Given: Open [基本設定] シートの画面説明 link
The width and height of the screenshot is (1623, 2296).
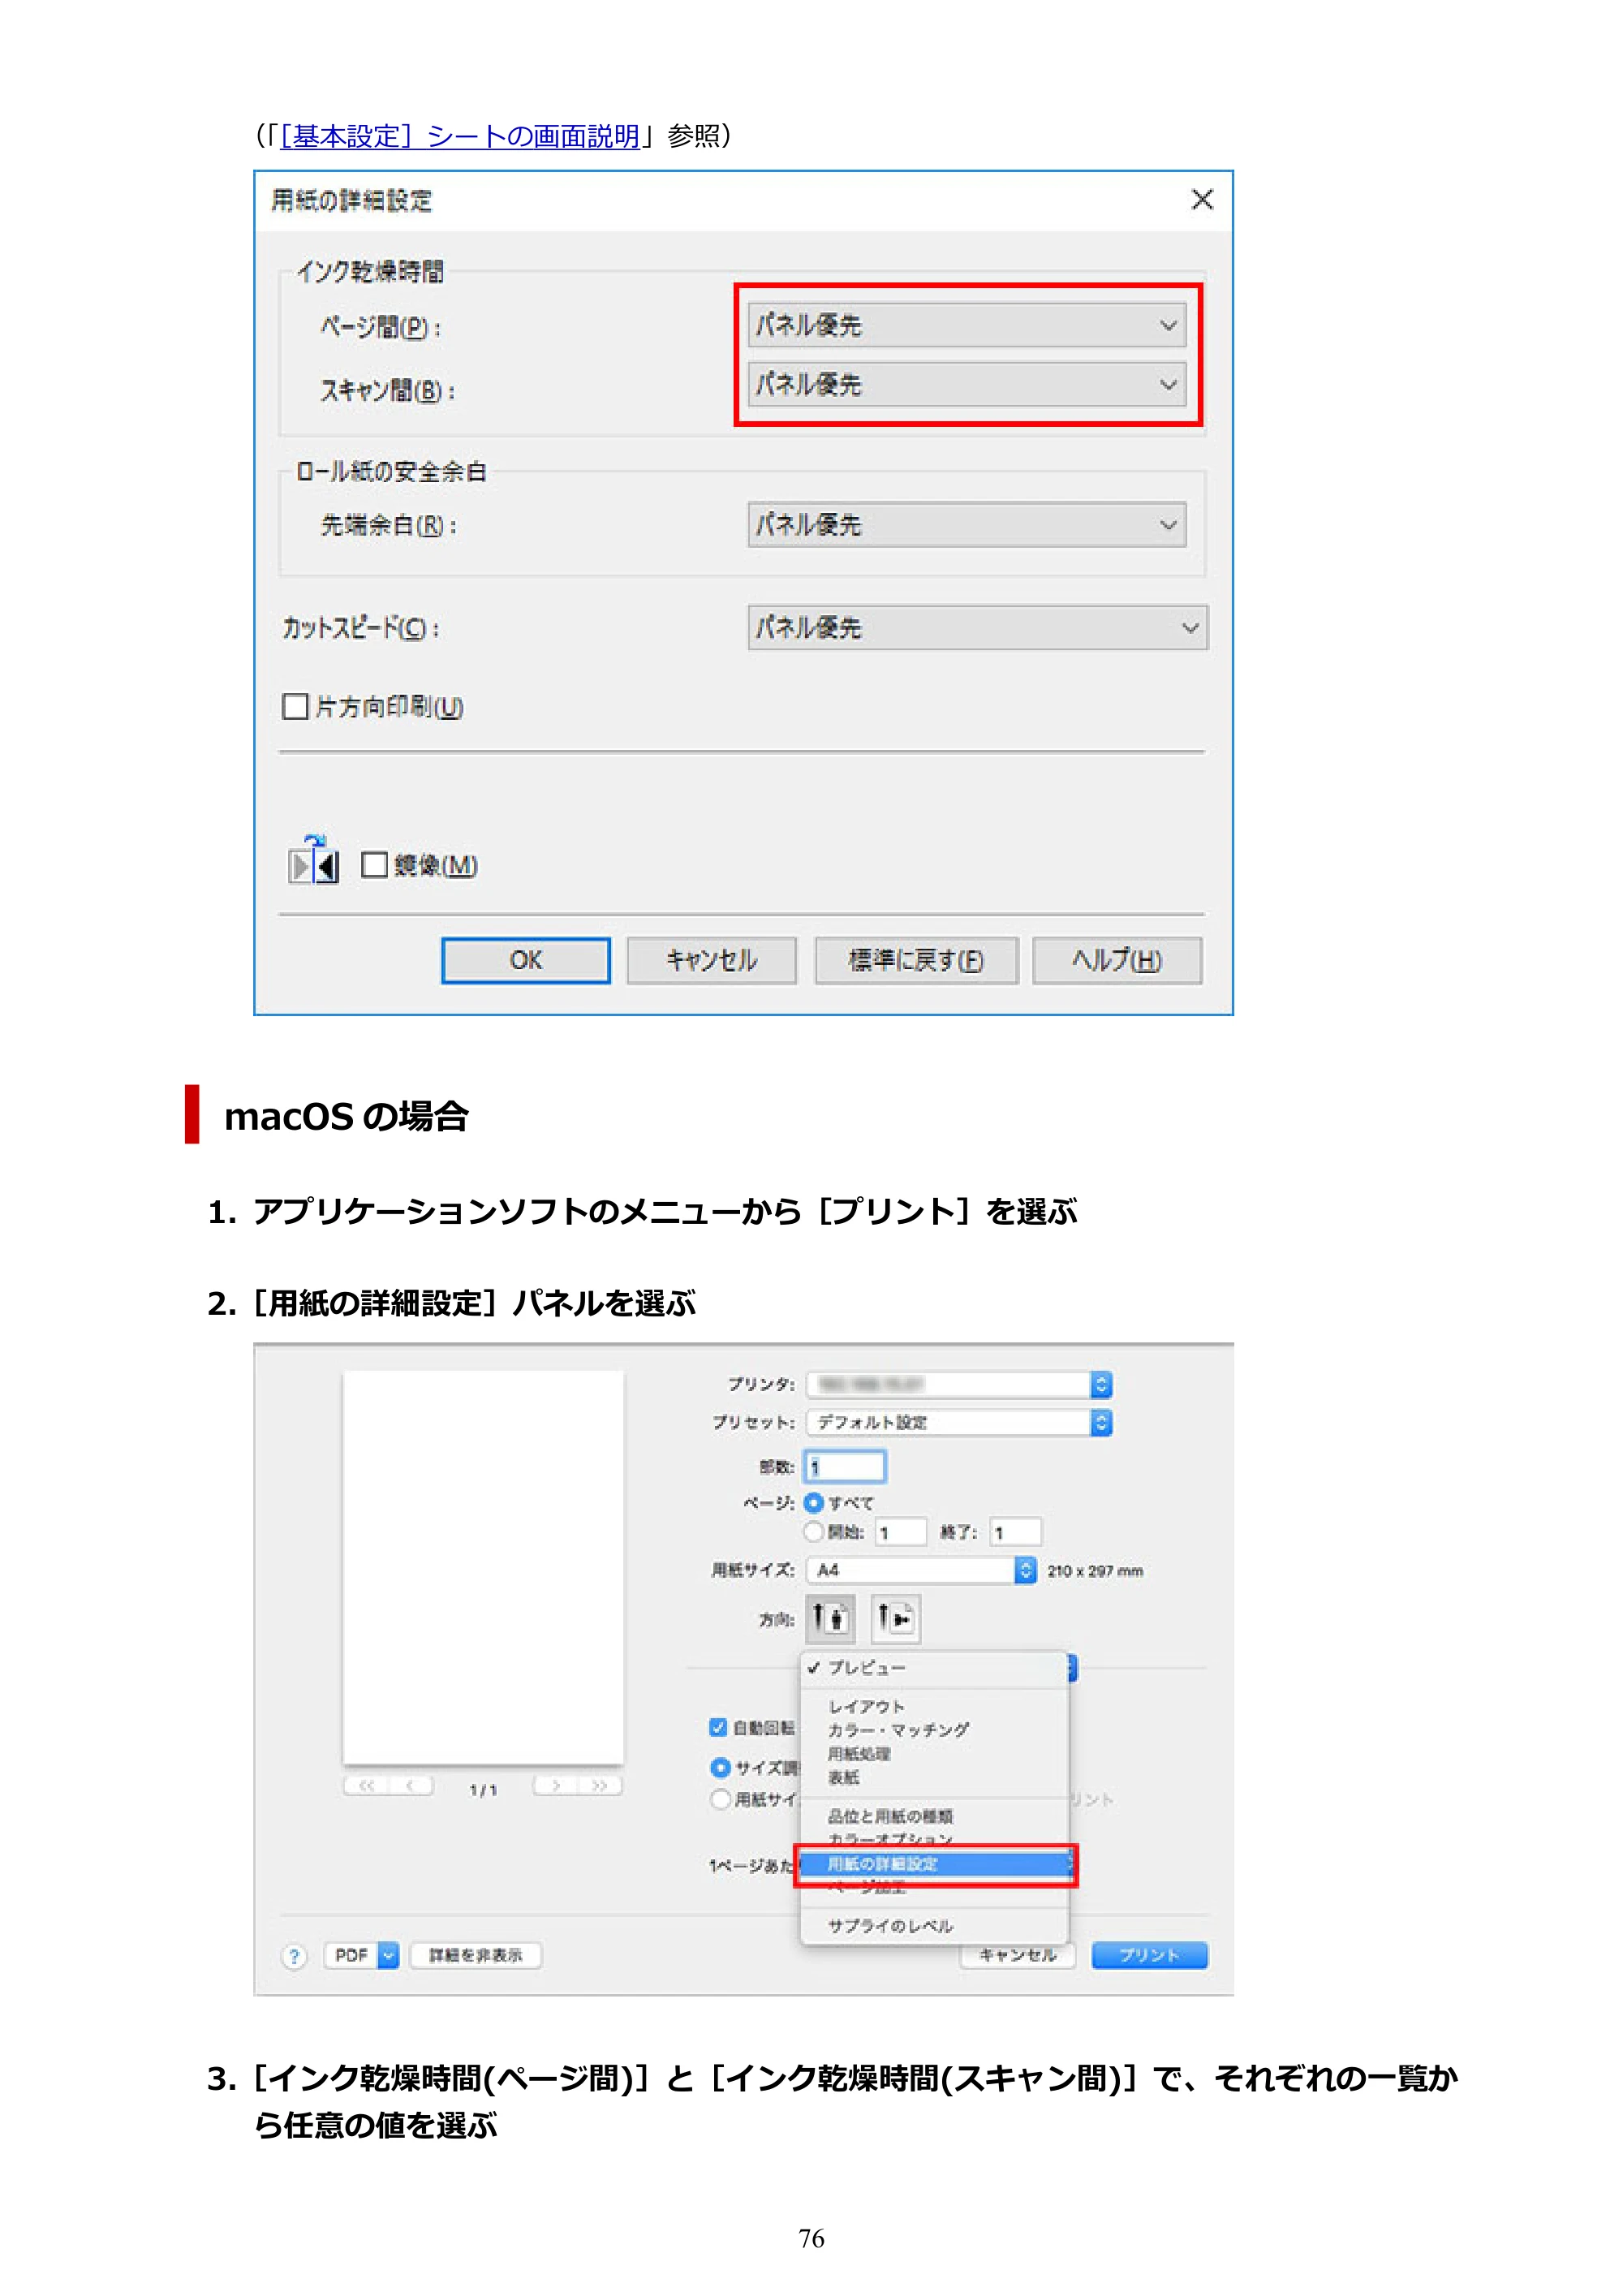Looking at the screenshot, I should click(460, 136).
